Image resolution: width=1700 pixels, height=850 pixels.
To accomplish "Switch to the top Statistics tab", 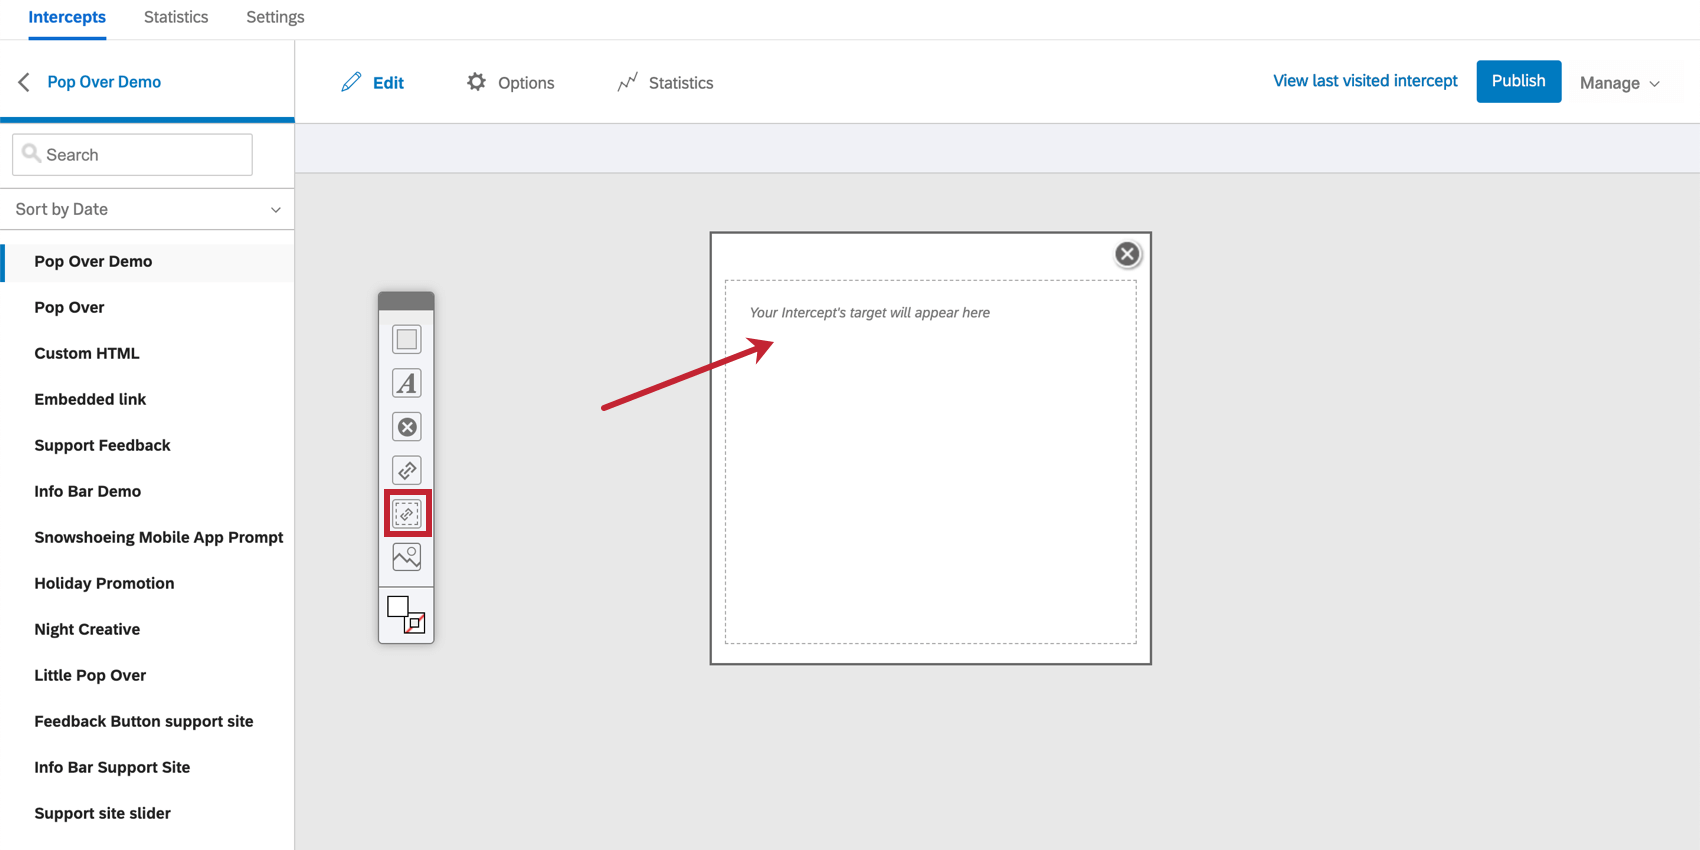I will (176, 17).
